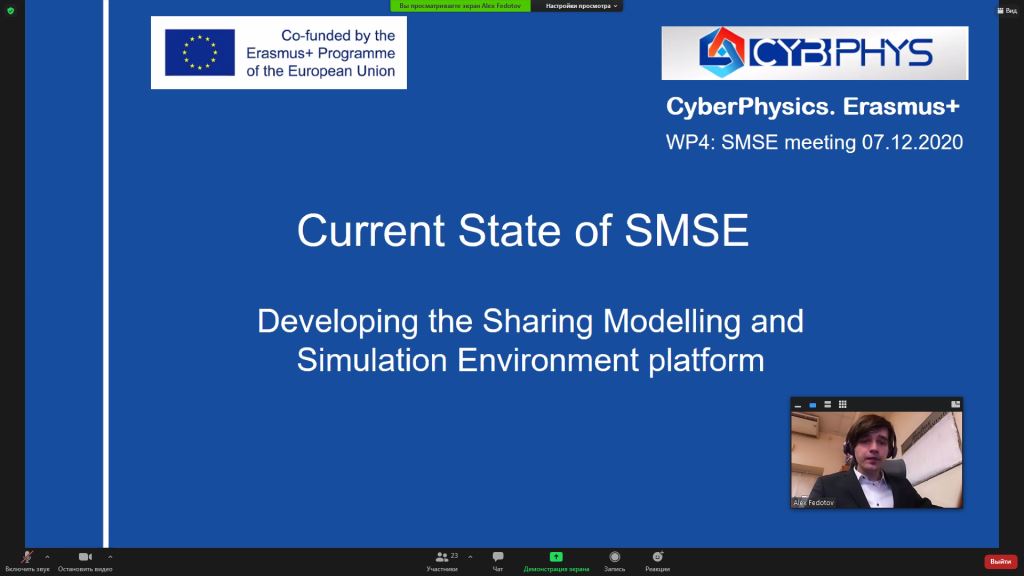Click Alex Fedotov video thumbnail
Viewport: 1024px width, 576px height.
pyautogui.click(x=876, y=460)
